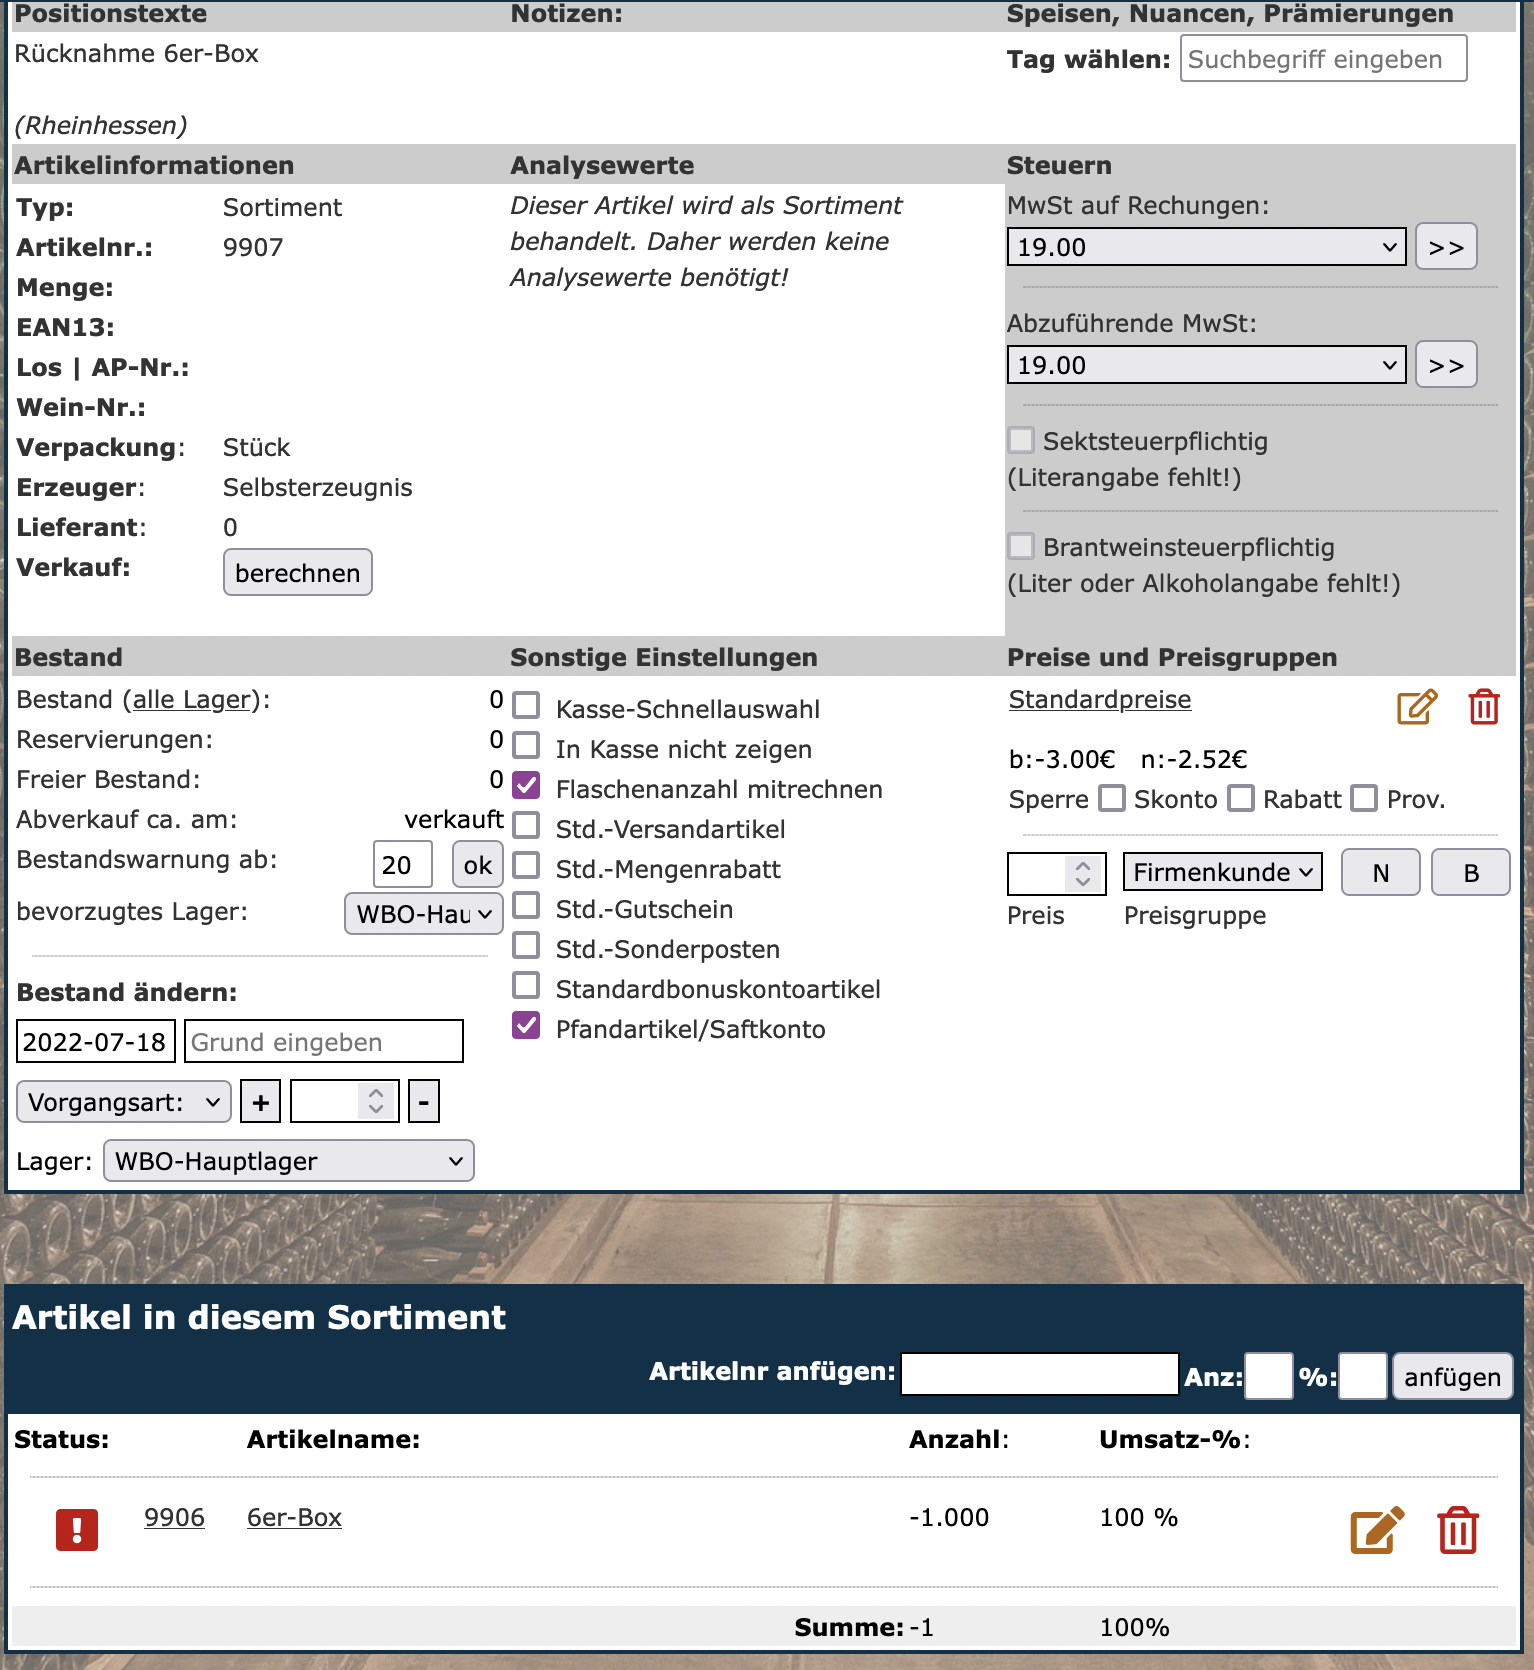Toggle the Pfandartikel/Saftkonto checkbox
1534x1670 pixels.
point(527,1026)
